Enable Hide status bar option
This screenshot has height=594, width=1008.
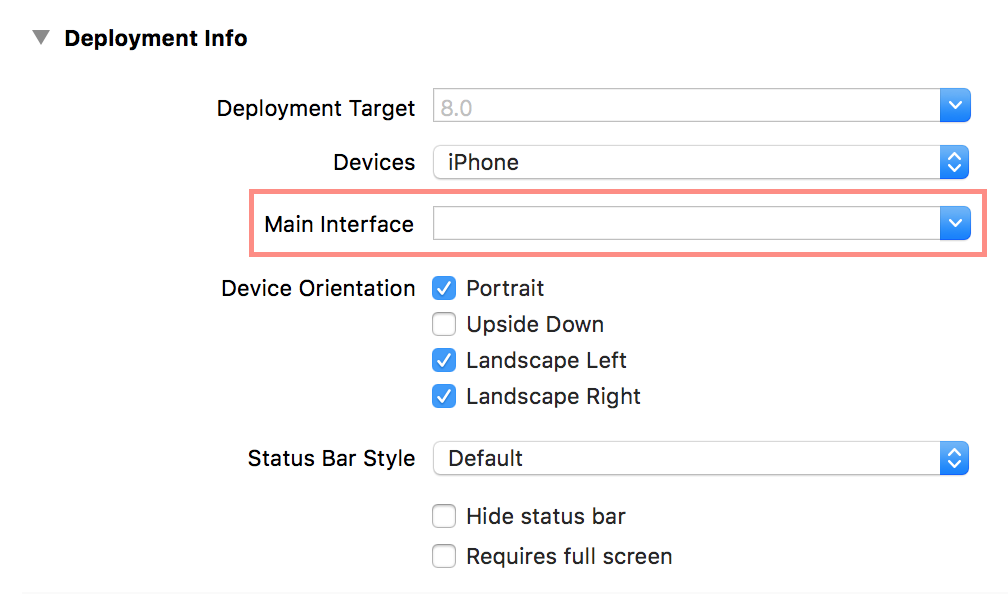tap(444, 516)
